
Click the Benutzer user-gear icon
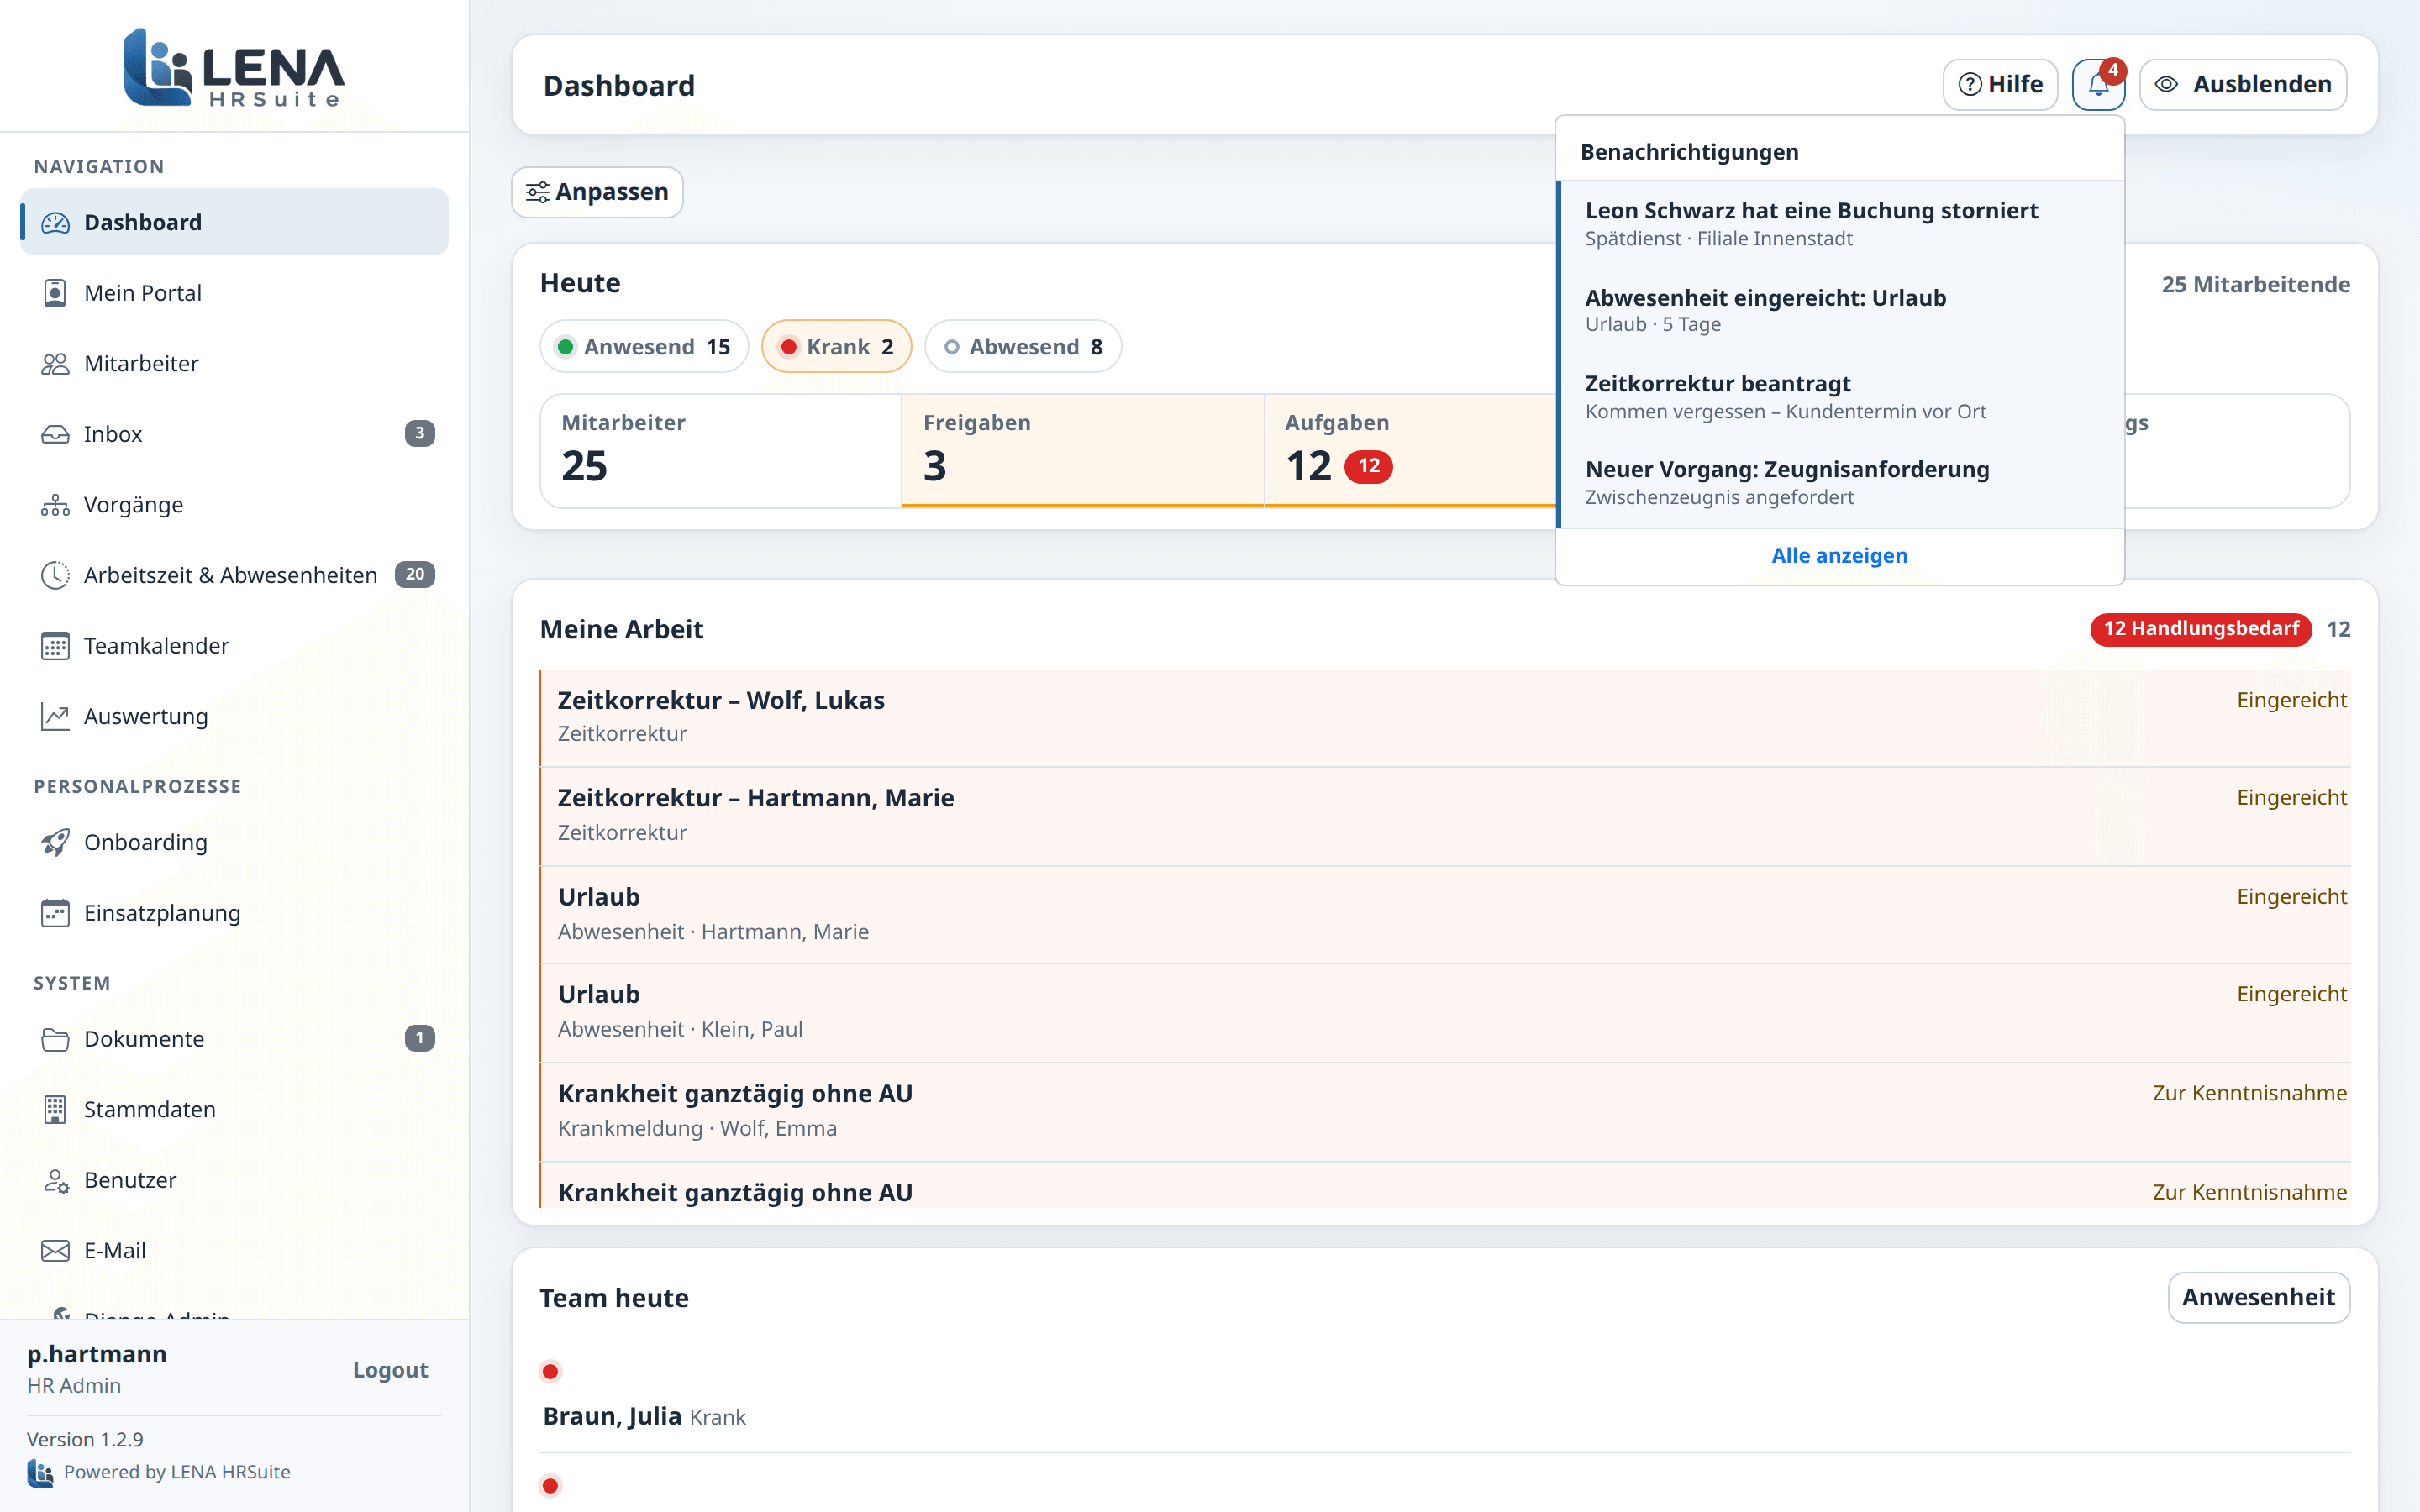(55, 1180)
